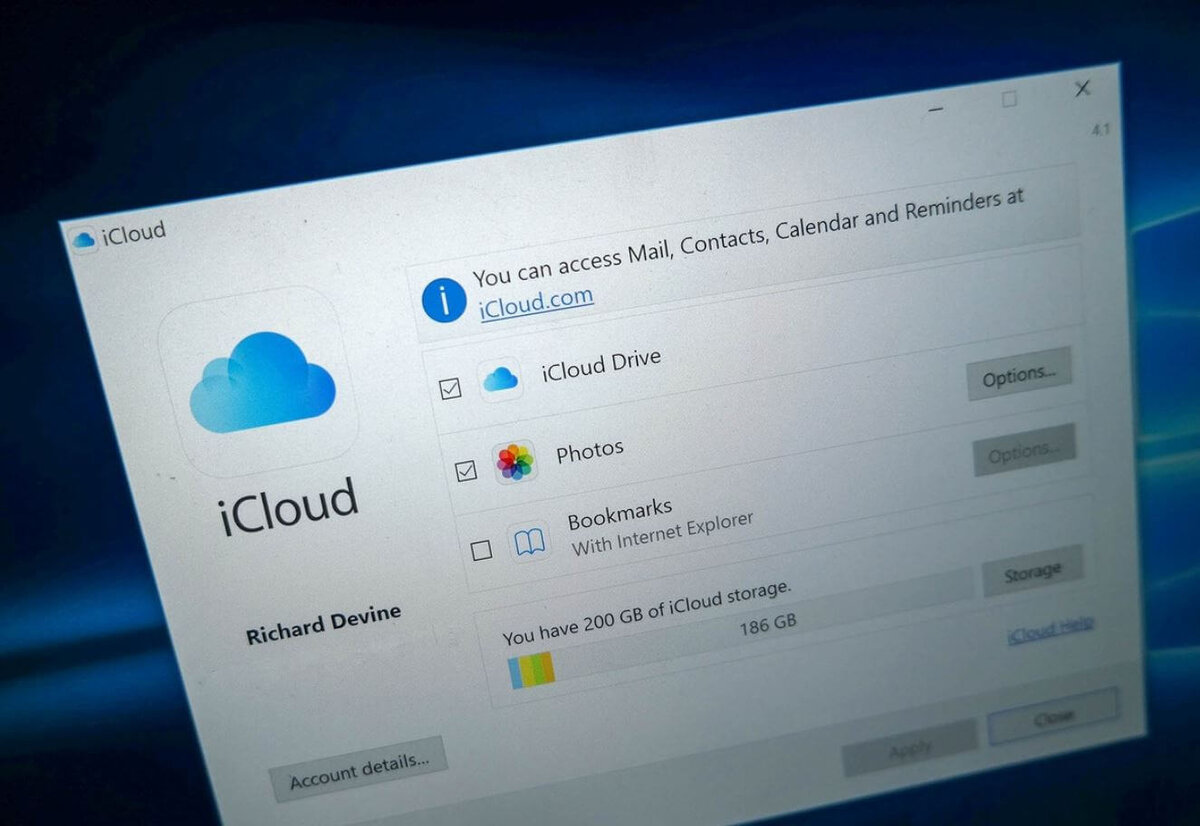Click the blue information icon

(x=444, y=300)
